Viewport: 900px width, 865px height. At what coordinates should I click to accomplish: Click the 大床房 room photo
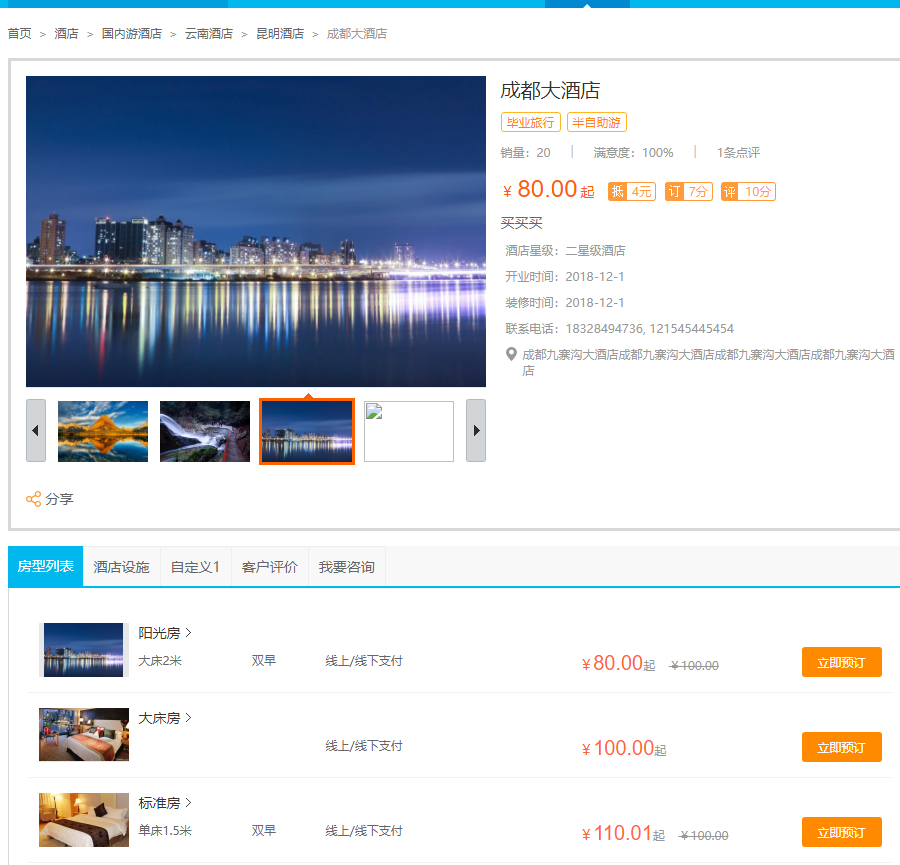pyautogui.click(x=84, y=735)
